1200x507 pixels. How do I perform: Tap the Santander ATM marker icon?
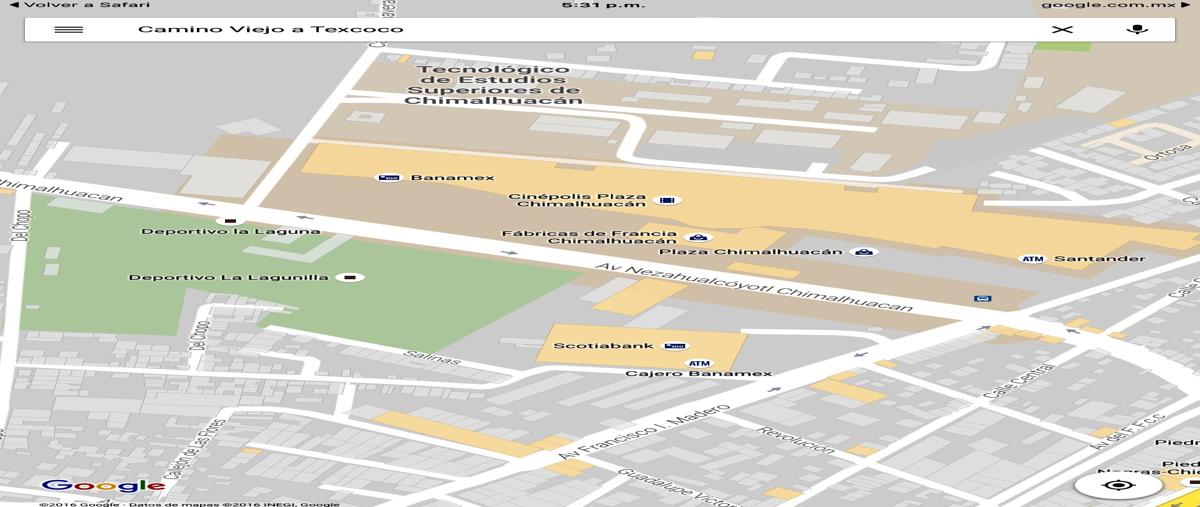[1032, 259]
